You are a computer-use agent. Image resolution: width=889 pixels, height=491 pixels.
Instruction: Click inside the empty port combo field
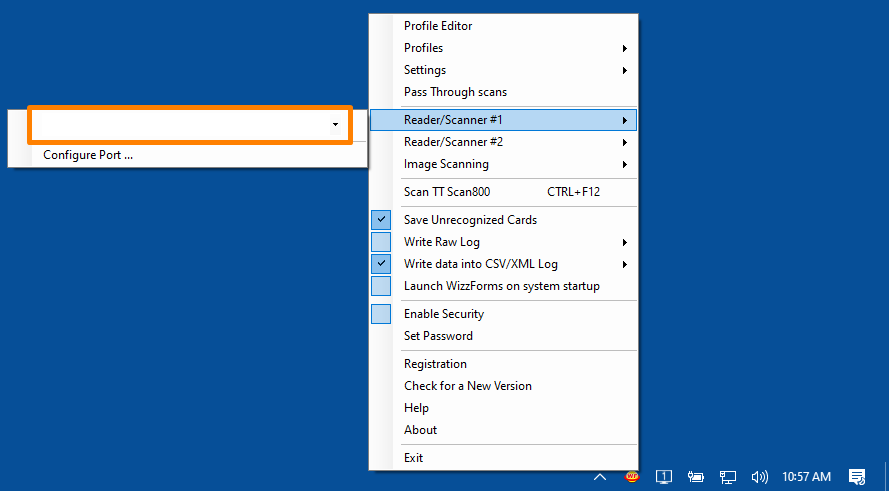click(181, 125)
